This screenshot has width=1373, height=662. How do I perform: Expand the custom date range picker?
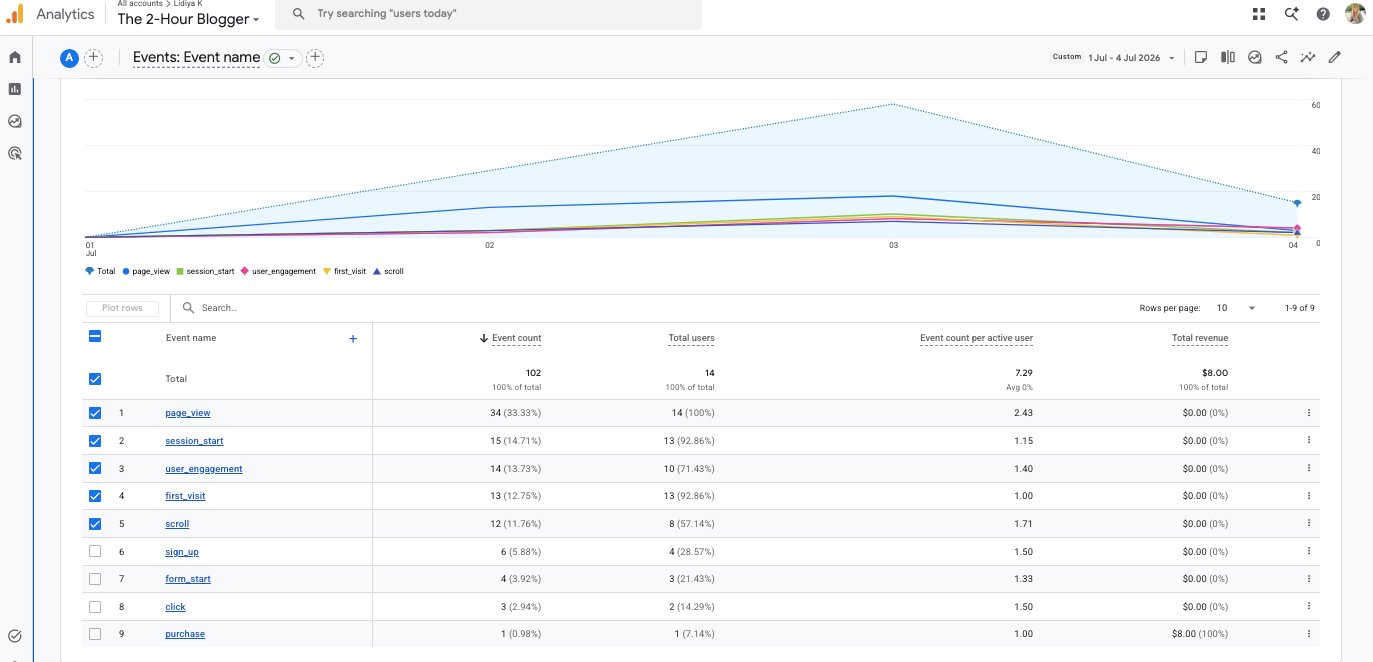[1115, 58]
